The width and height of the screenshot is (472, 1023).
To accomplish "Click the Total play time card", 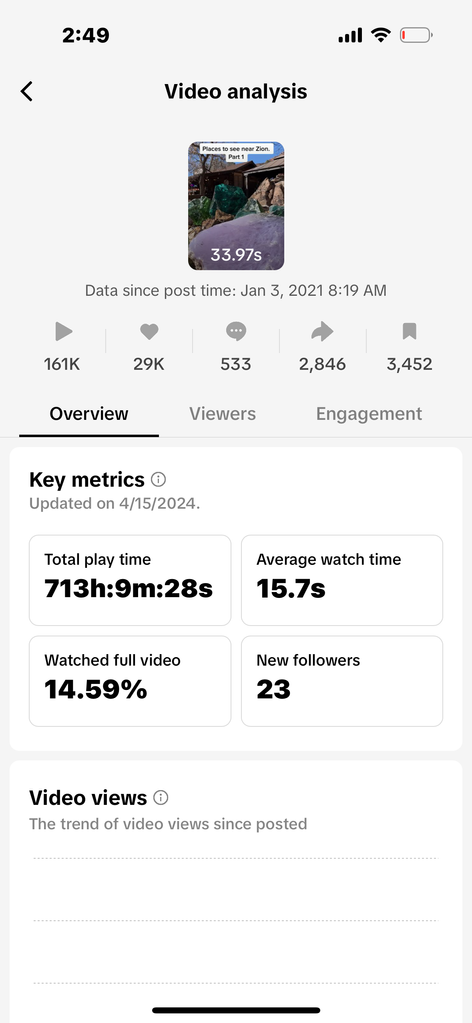I will tap(130, 580).
